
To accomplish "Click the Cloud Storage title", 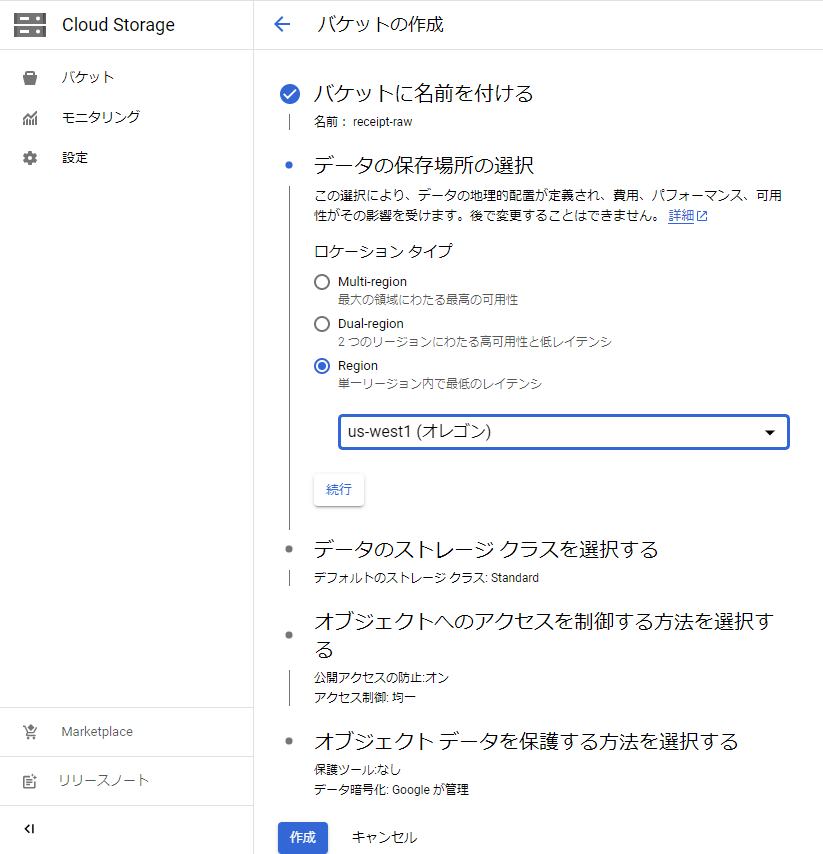I will 118,25.
